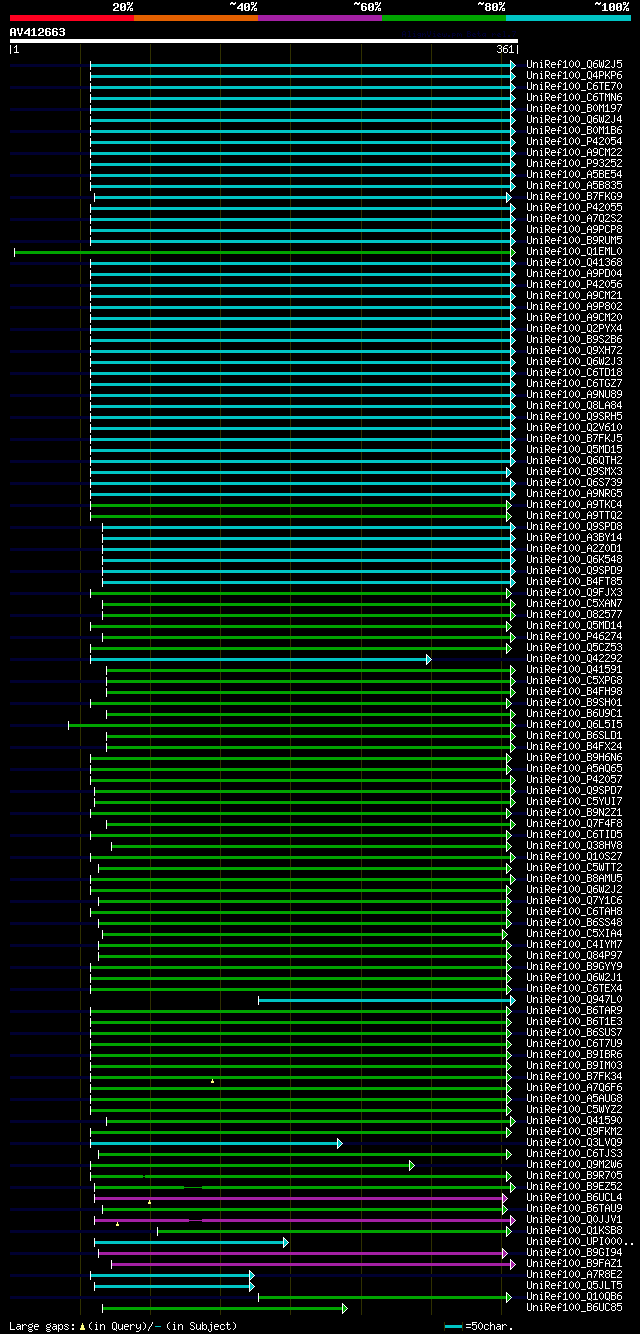Click yellow gap marker in Q0JJV1 row
Viewport: 640px width, 1334px height.
pos(117,1223)
